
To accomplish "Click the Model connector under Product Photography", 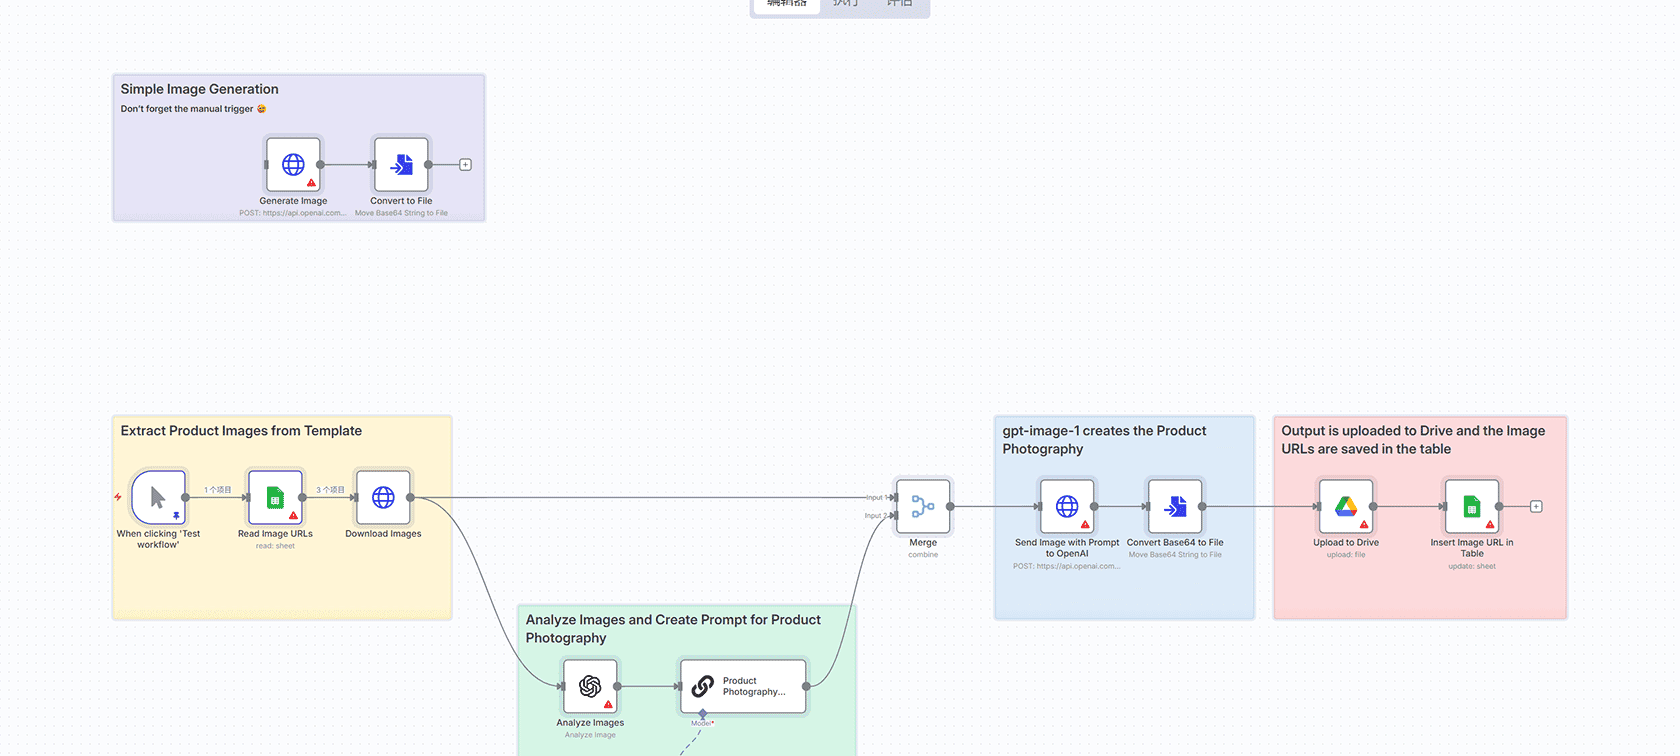I will [703, 714].
